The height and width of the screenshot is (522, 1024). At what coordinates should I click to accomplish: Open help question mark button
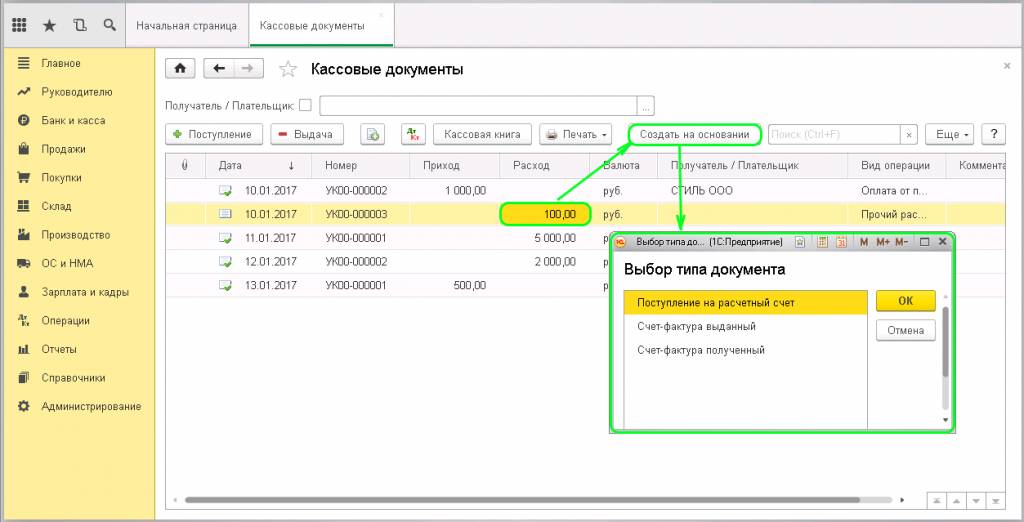(x=993, y=135)
